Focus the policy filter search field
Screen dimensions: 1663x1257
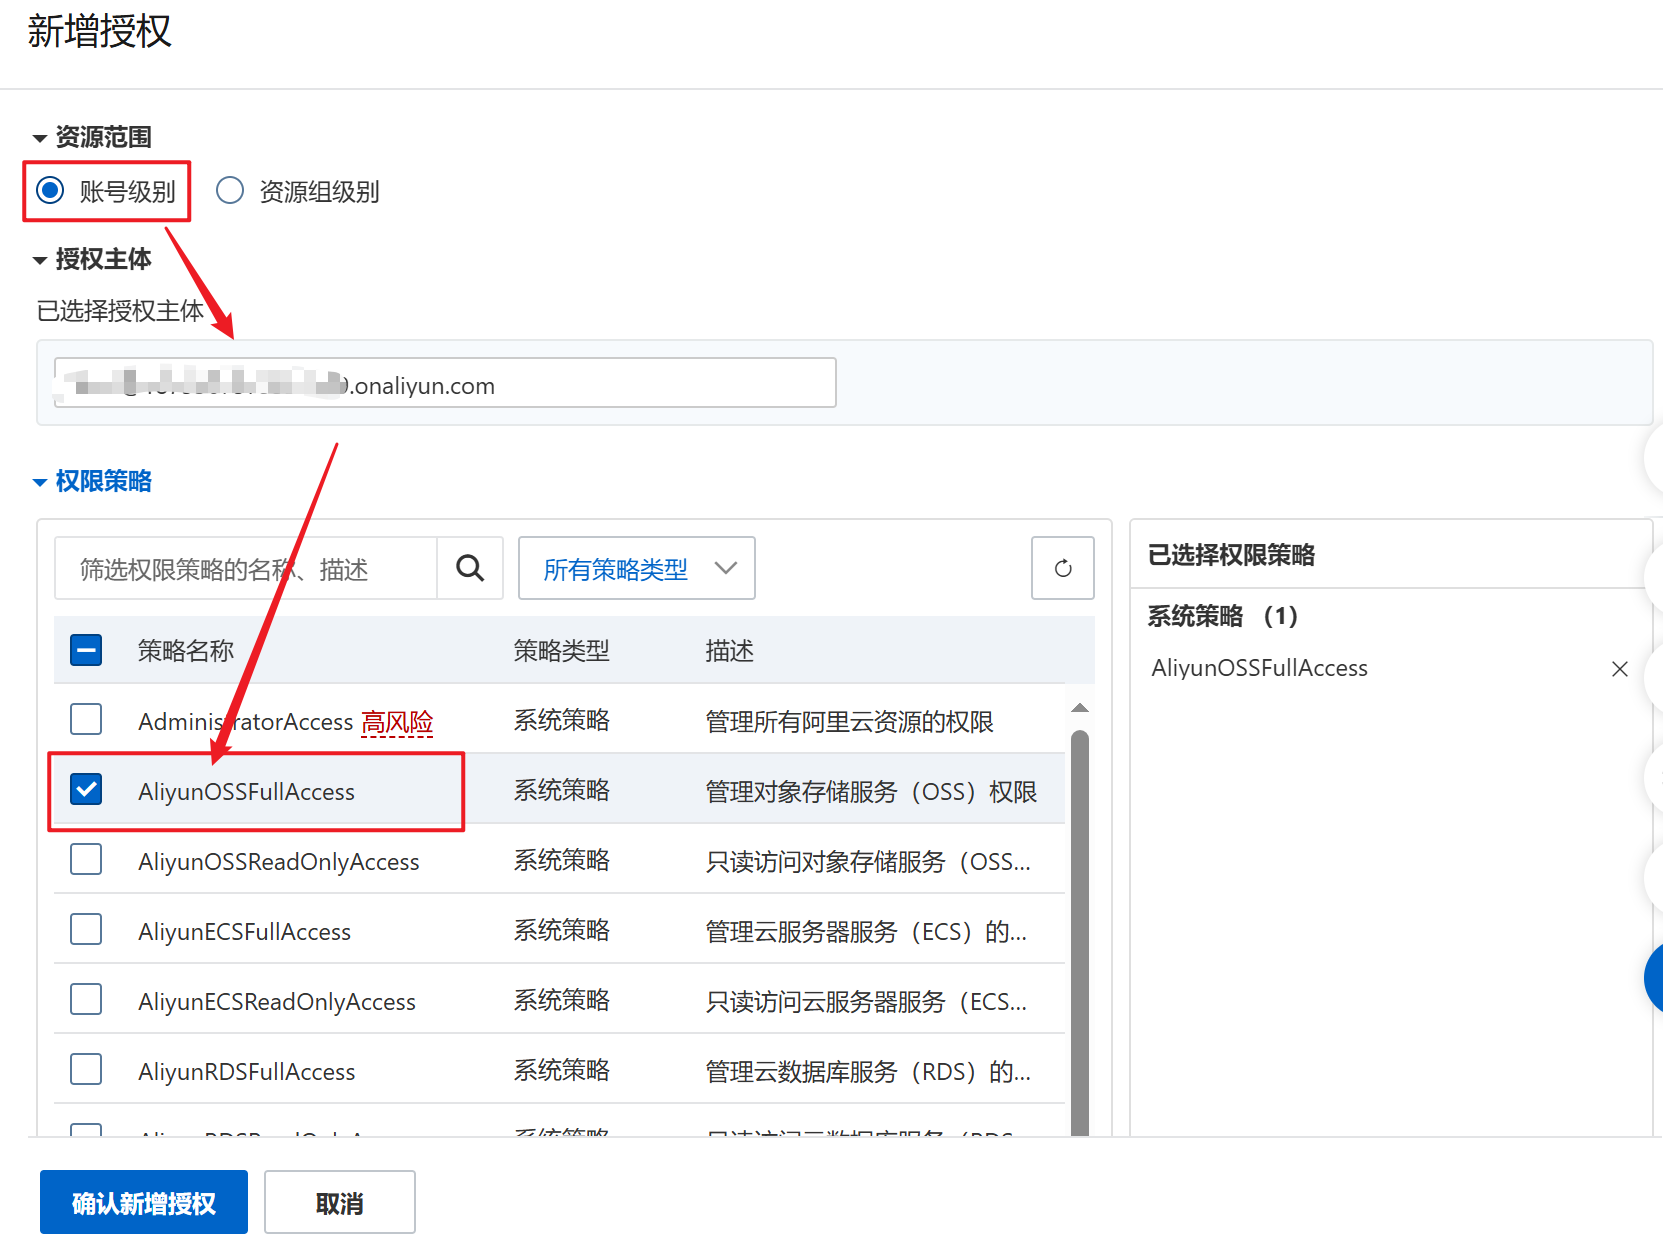tap(246, 568)
